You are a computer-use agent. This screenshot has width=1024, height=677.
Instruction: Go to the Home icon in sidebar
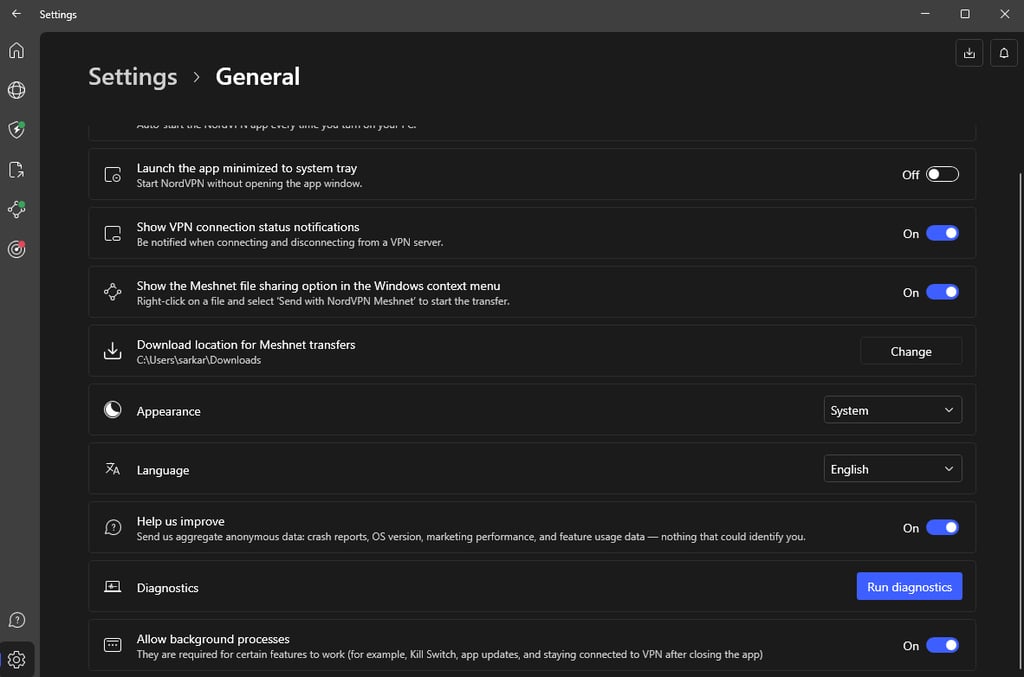coord(16,50)
